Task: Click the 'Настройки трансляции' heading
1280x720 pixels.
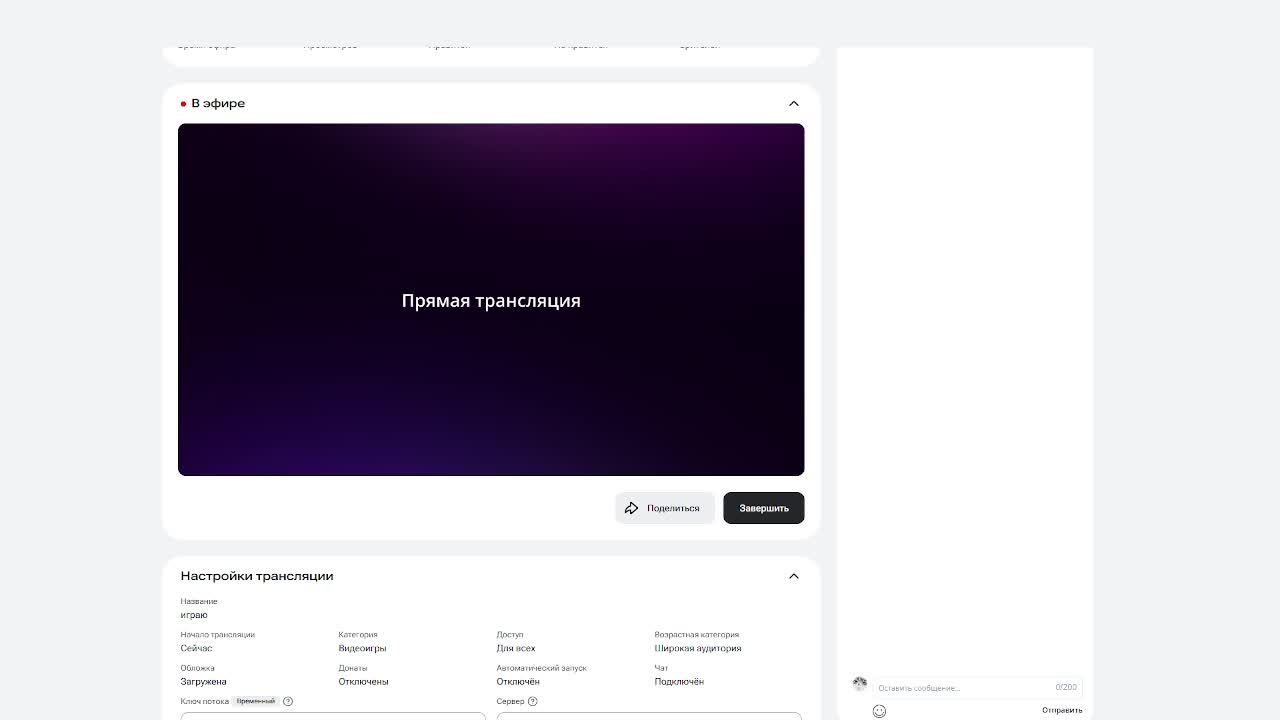Action: coord(257,576)
